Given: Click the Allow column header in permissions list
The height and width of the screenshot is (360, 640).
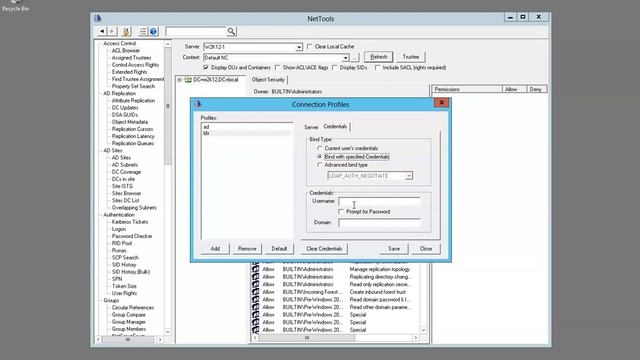Looking at the screenshot, I should click(x=514, y=89).
